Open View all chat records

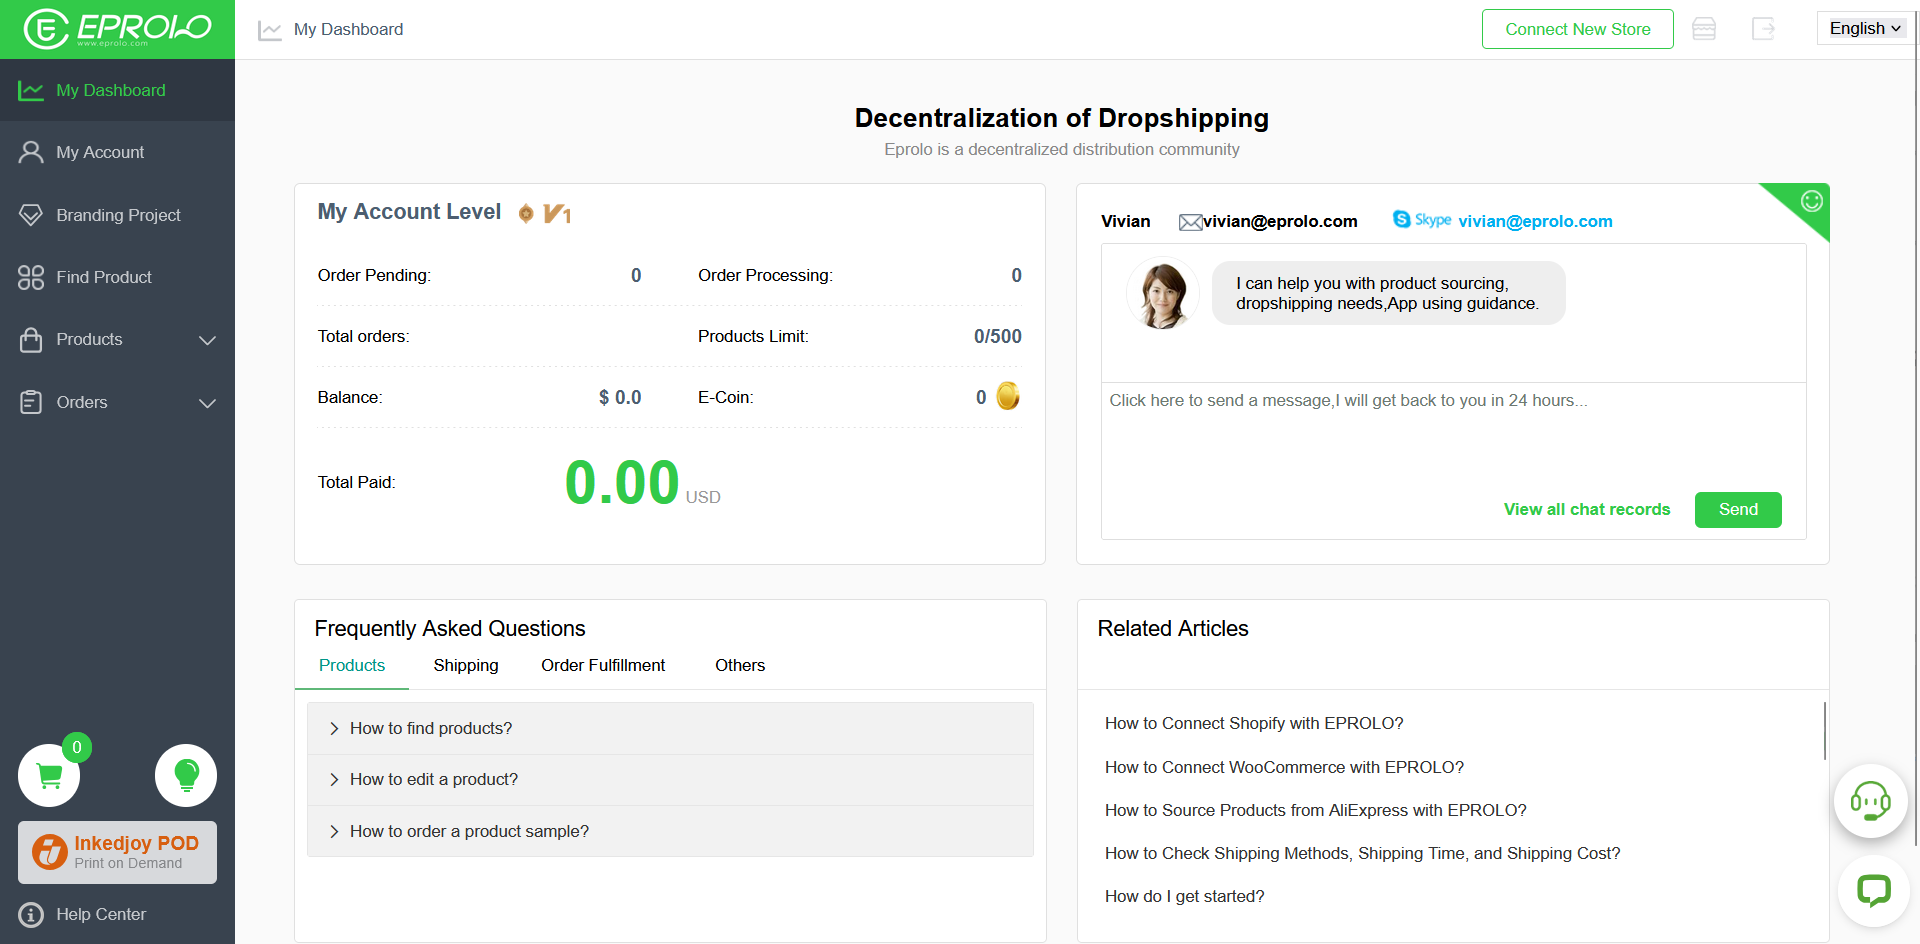(x=1587, y=509)
